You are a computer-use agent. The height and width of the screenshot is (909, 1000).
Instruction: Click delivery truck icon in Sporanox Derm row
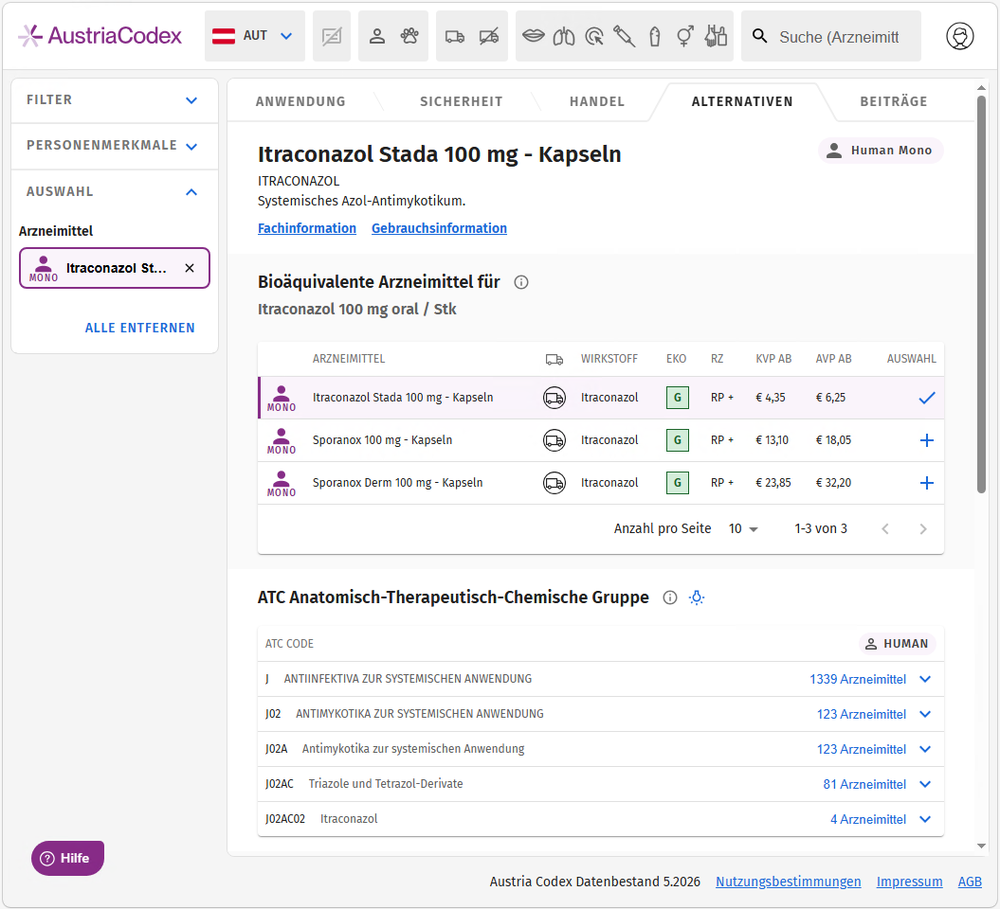coord(554,484)
